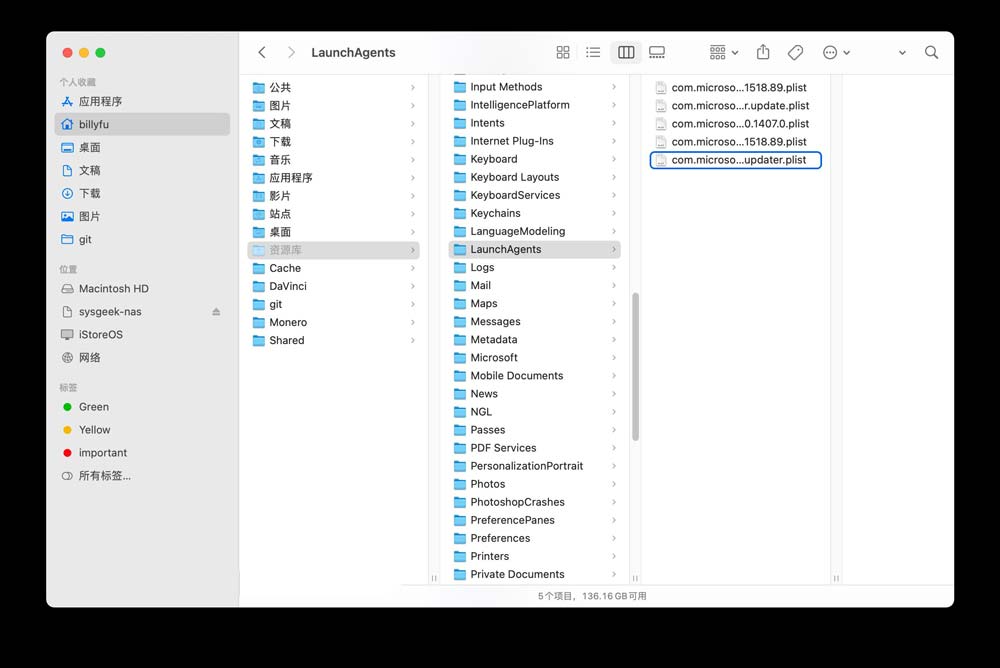Select Macintosh HD in sidebar
This screenshot has width=1000, height=668.
click(x=142, y=288)
